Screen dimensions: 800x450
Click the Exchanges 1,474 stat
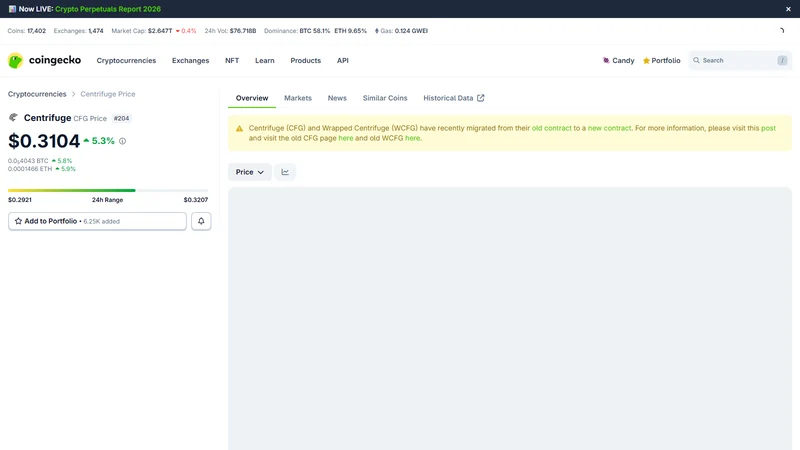[79, 31]
